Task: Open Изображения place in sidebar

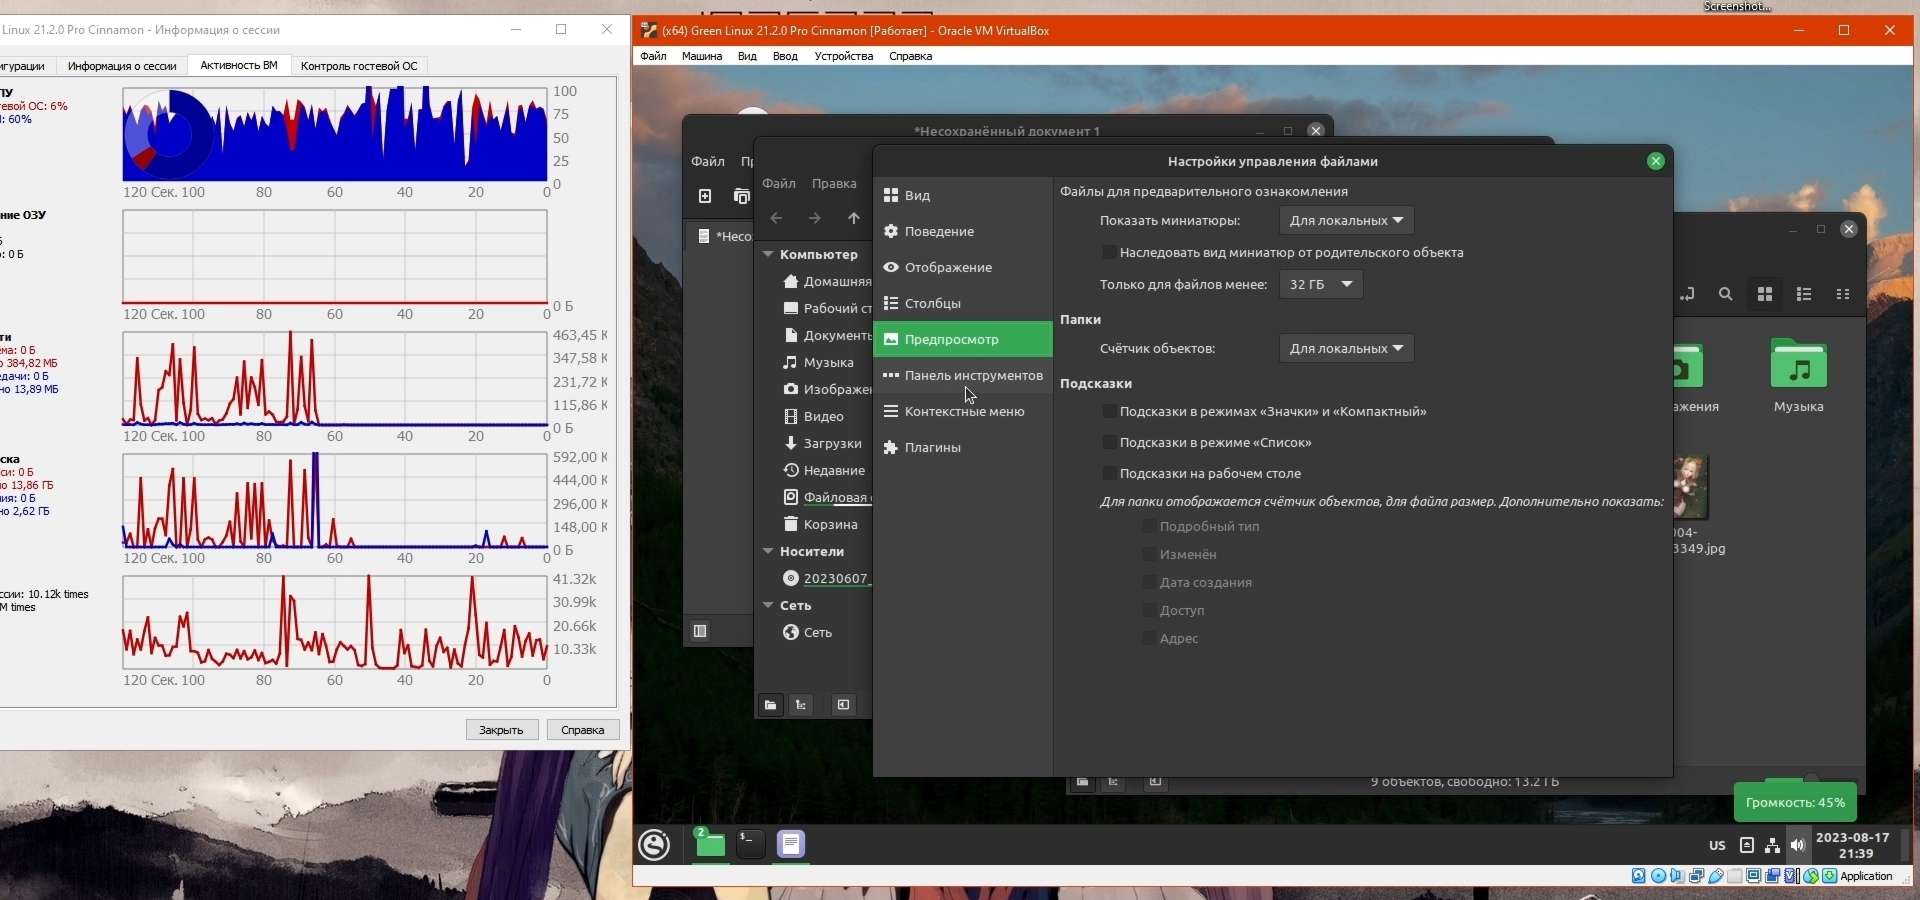Action: (827, 390)
